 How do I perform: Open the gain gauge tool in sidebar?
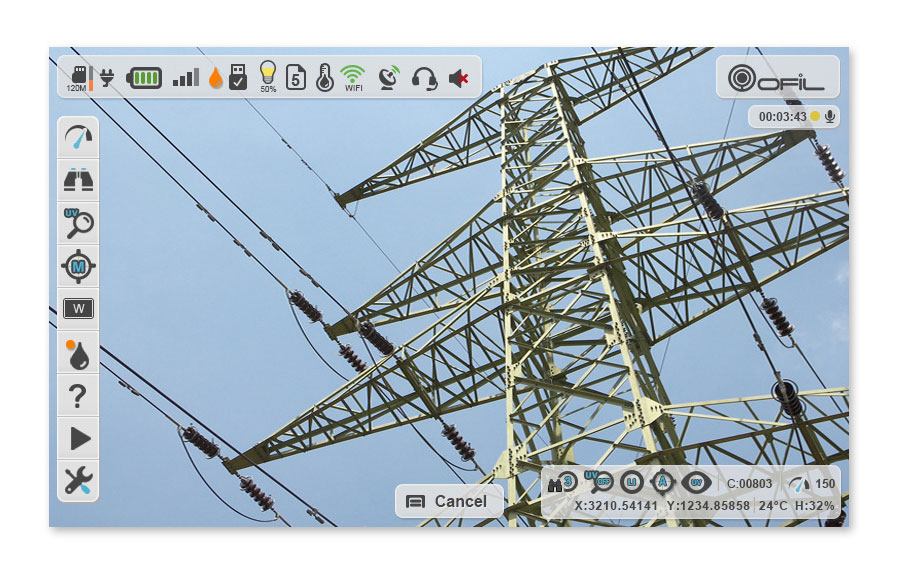[78, 137]
